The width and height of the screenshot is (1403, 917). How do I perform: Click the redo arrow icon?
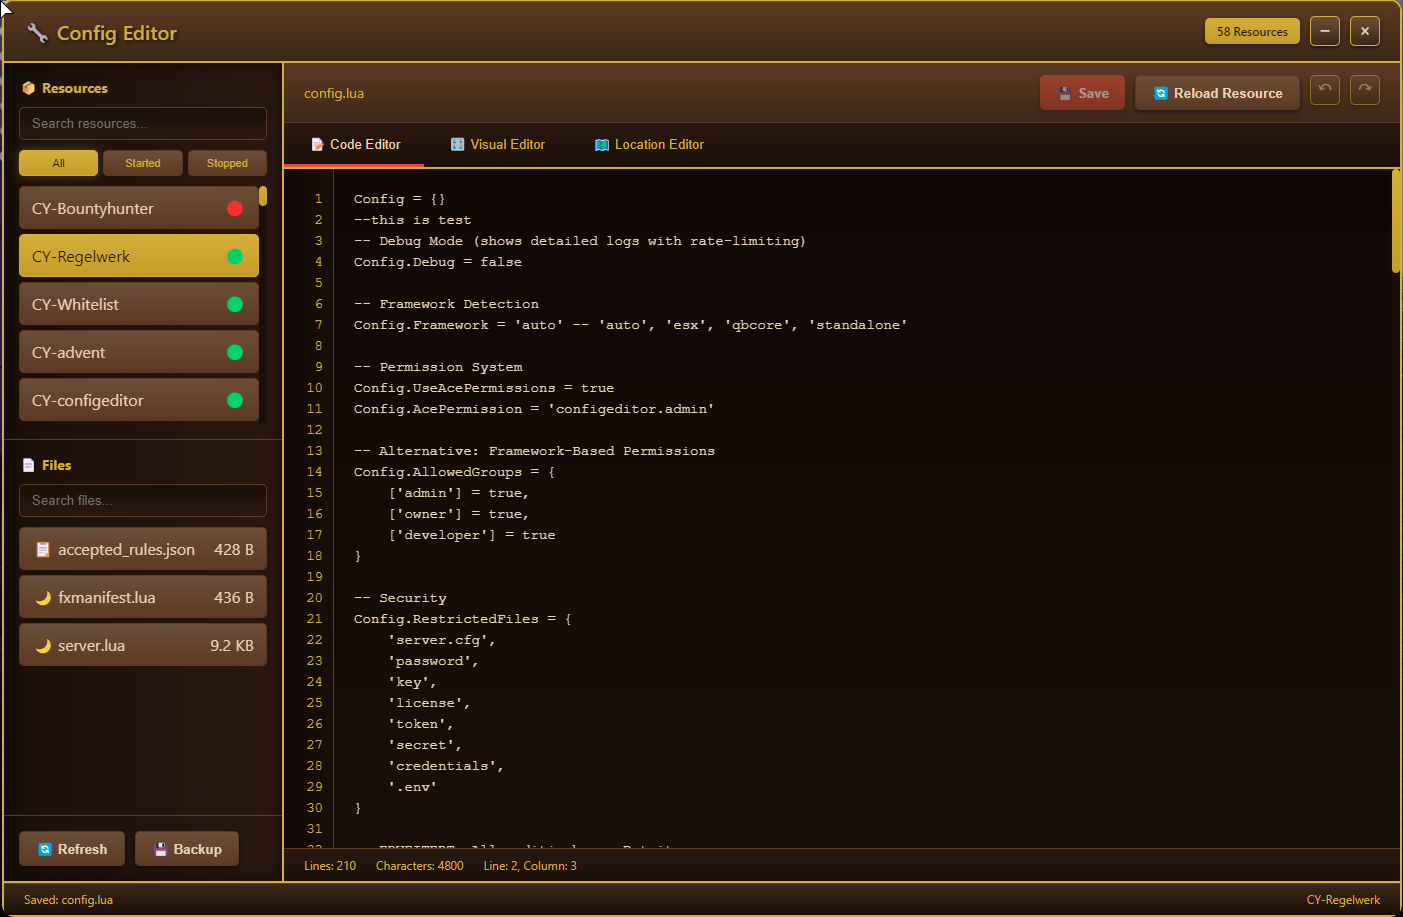1365,90
